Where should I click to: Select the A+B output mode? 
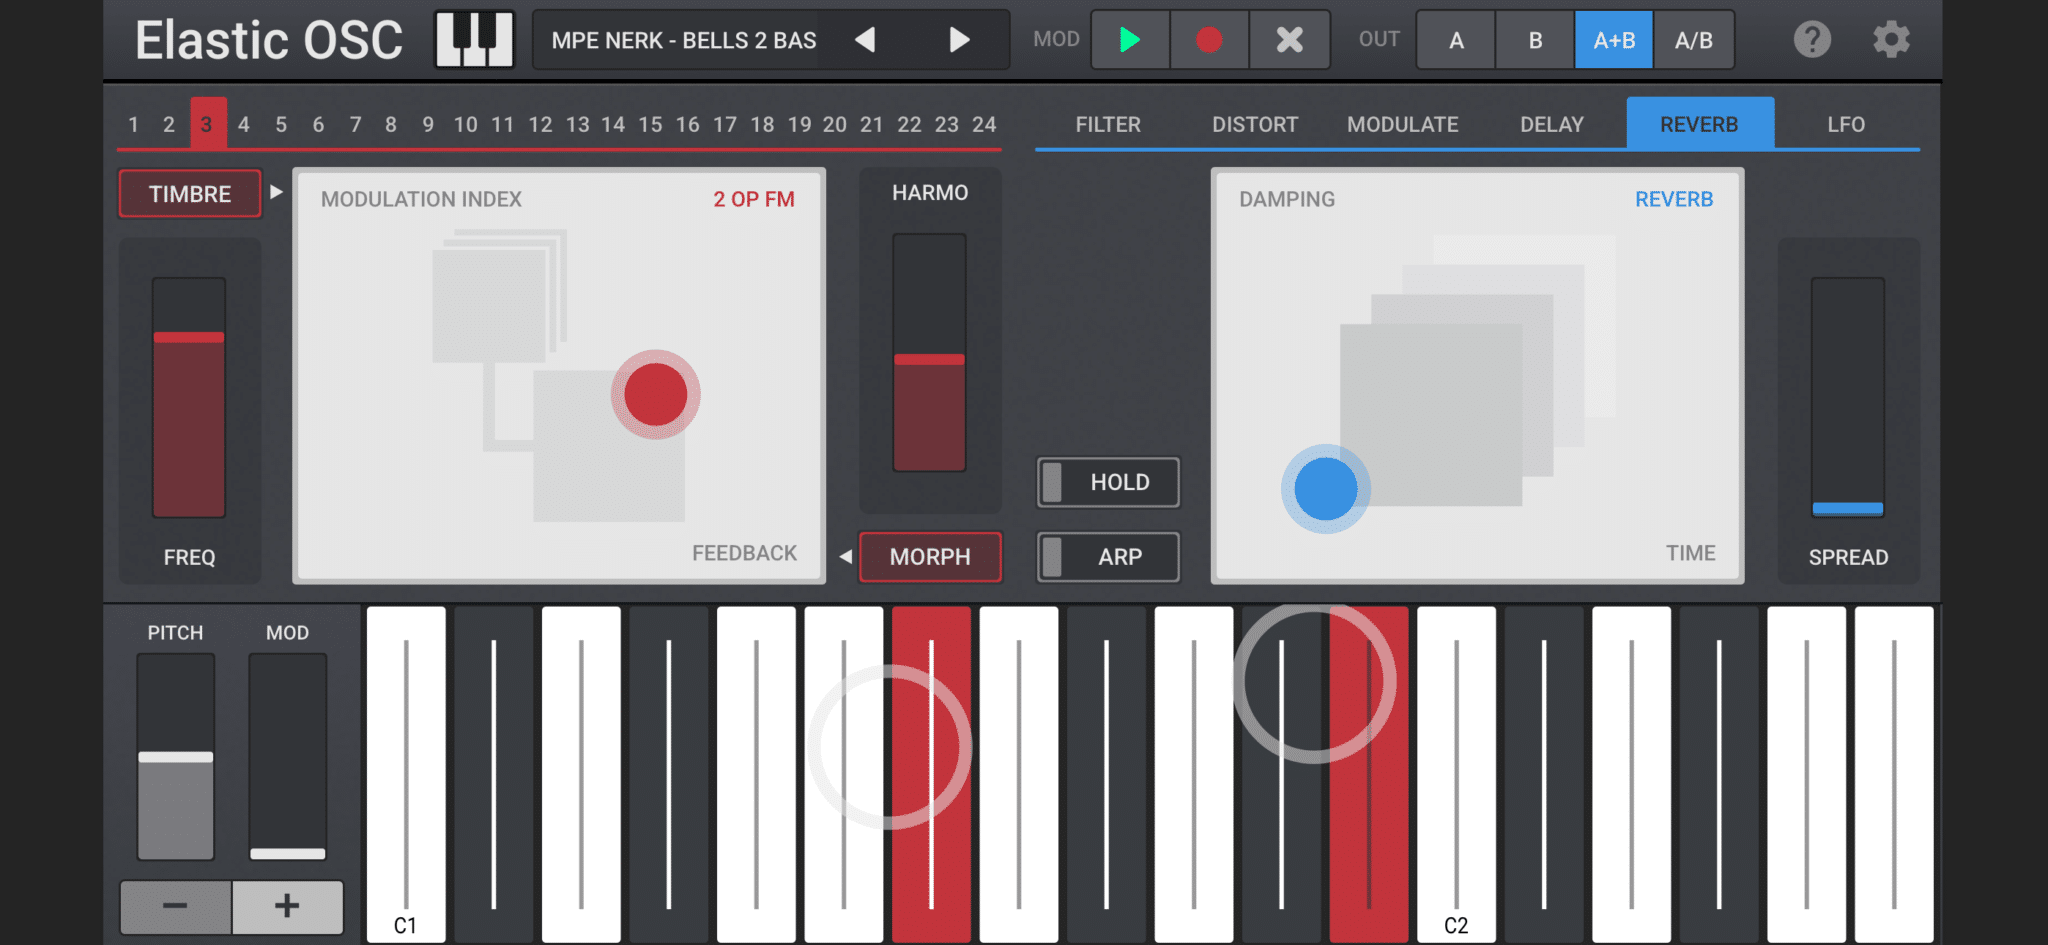coord(1613,40)
